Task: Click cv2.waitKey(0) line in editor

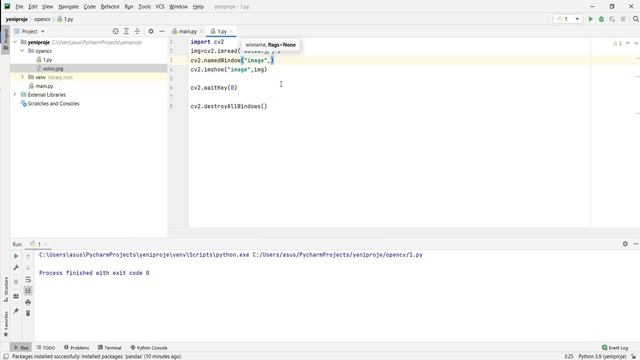Action: [214, 88]
